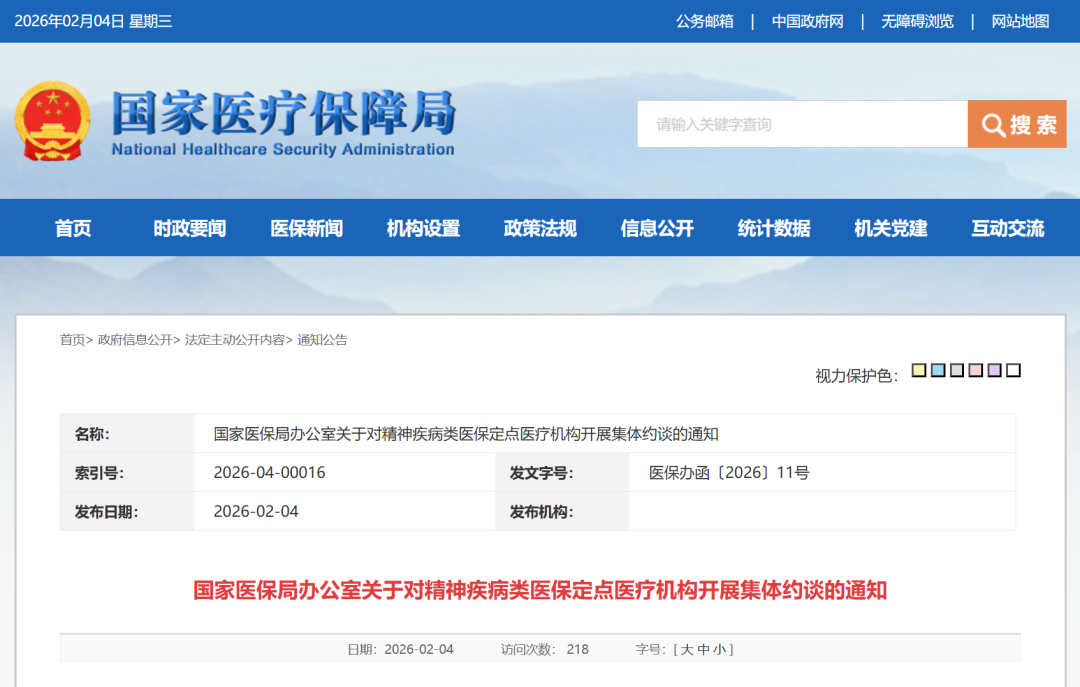The height and width of the screenshot is (687, 1080).
Task: Open the 信息公开 menu
Action: click(x=656, y=227)
